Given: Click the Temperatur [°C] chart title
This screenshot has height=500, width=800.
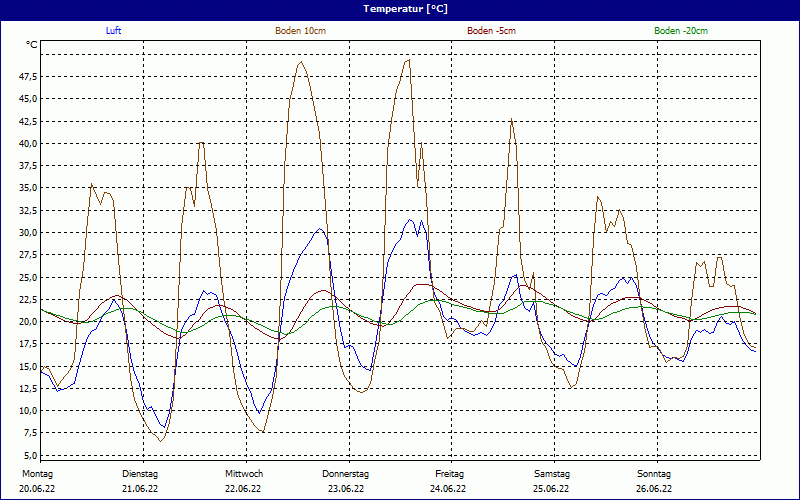Looking at the screenshot, I should tap(405, 8).
